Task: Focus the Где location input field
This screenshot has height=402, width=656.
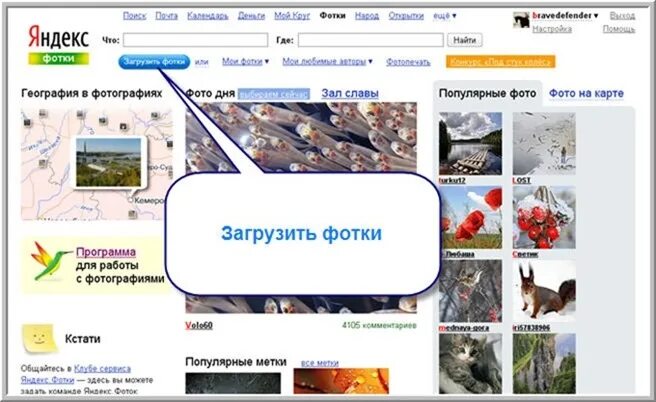Action: point(371,40)
